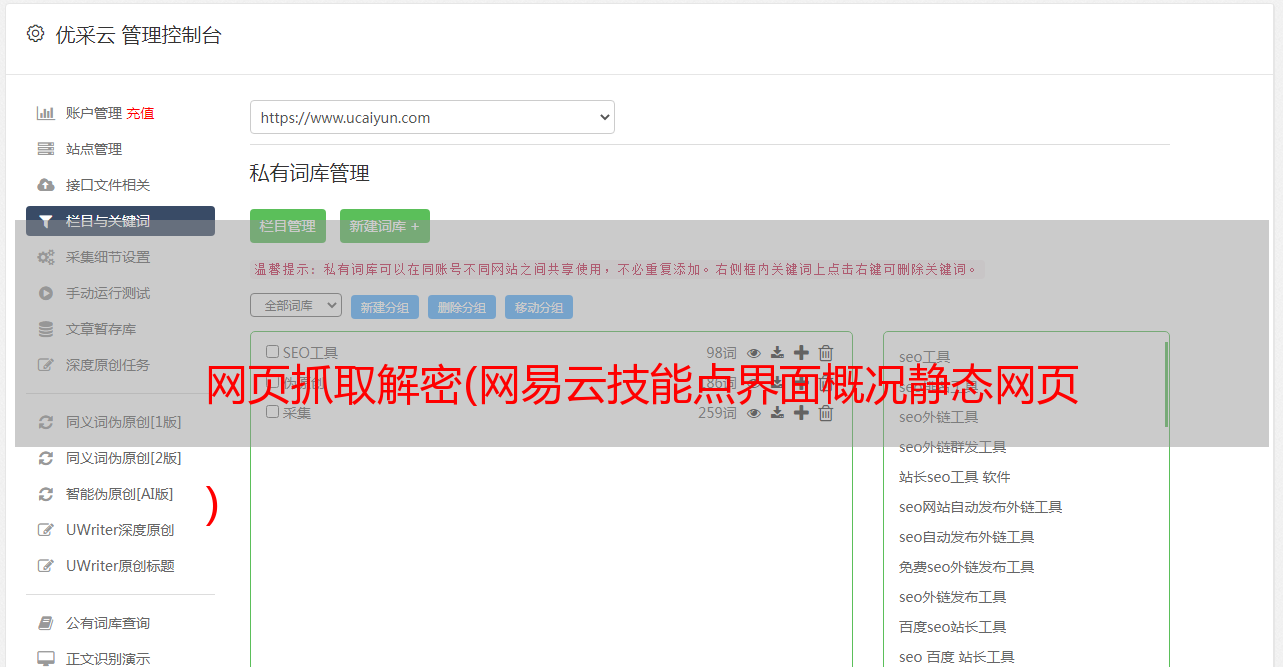
Task: View 采集 keywords with the eye icon
Action: pyautogui.click(x=754, y=413)
